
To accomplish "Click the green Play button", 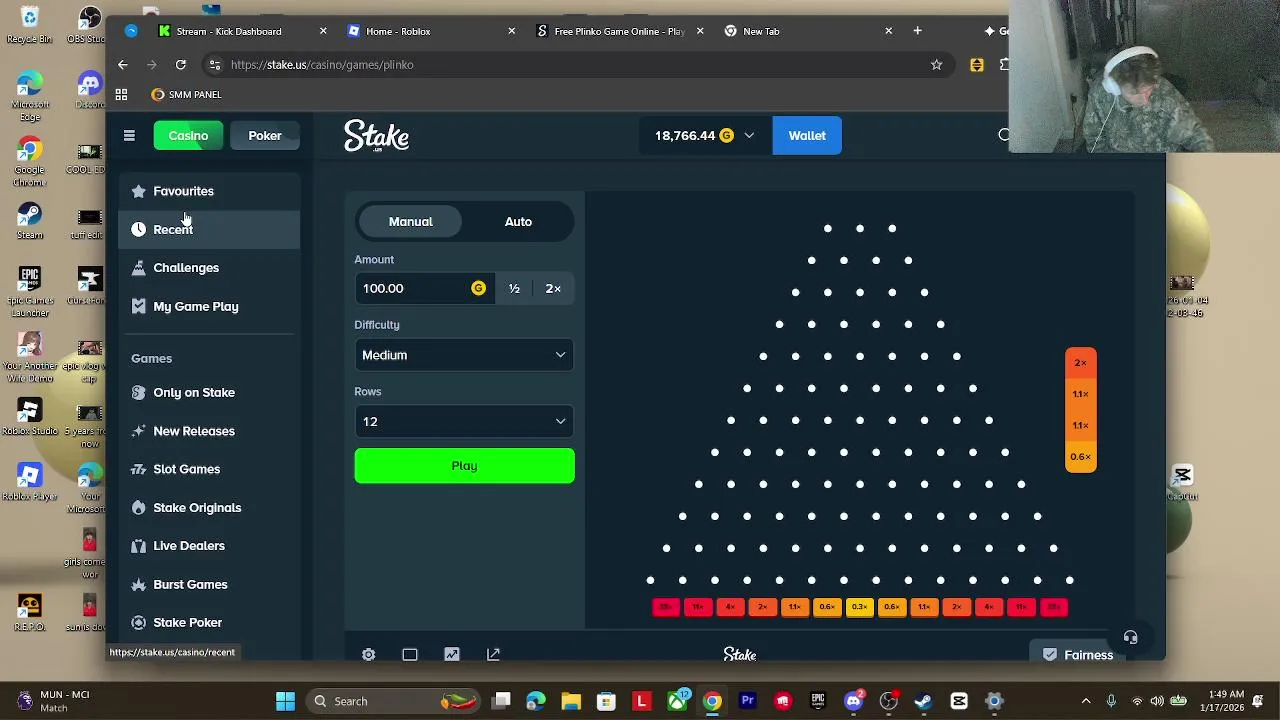I will (x=464, y=466).
